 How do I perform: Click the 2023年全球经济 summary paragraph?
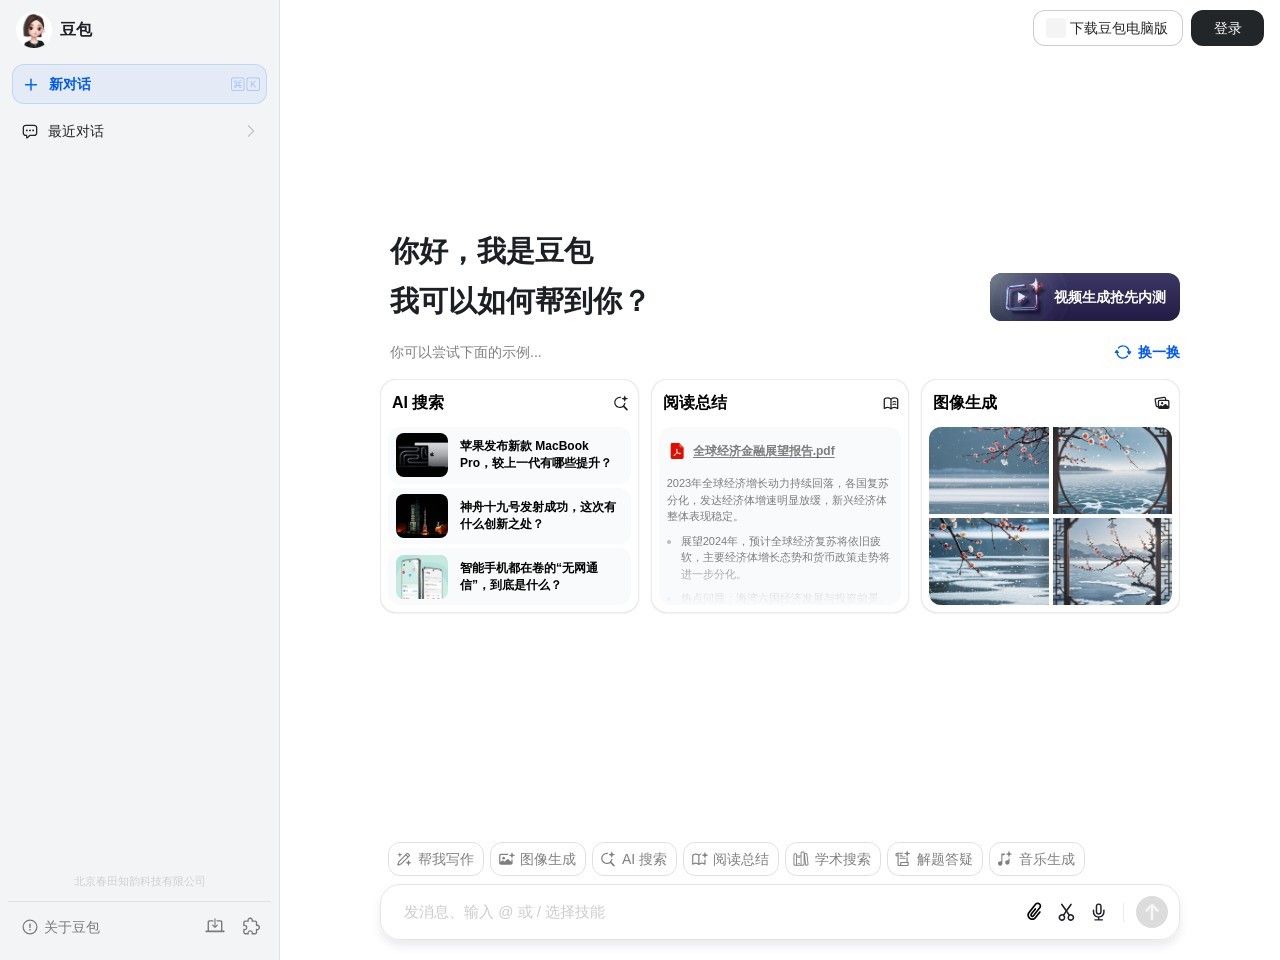778,500
